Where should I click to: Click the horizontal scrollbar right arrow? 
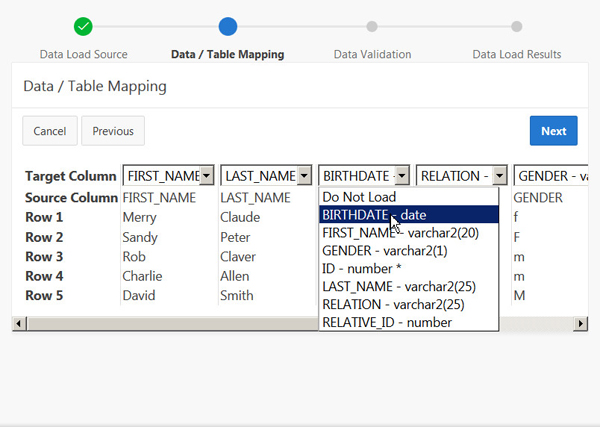580,324
